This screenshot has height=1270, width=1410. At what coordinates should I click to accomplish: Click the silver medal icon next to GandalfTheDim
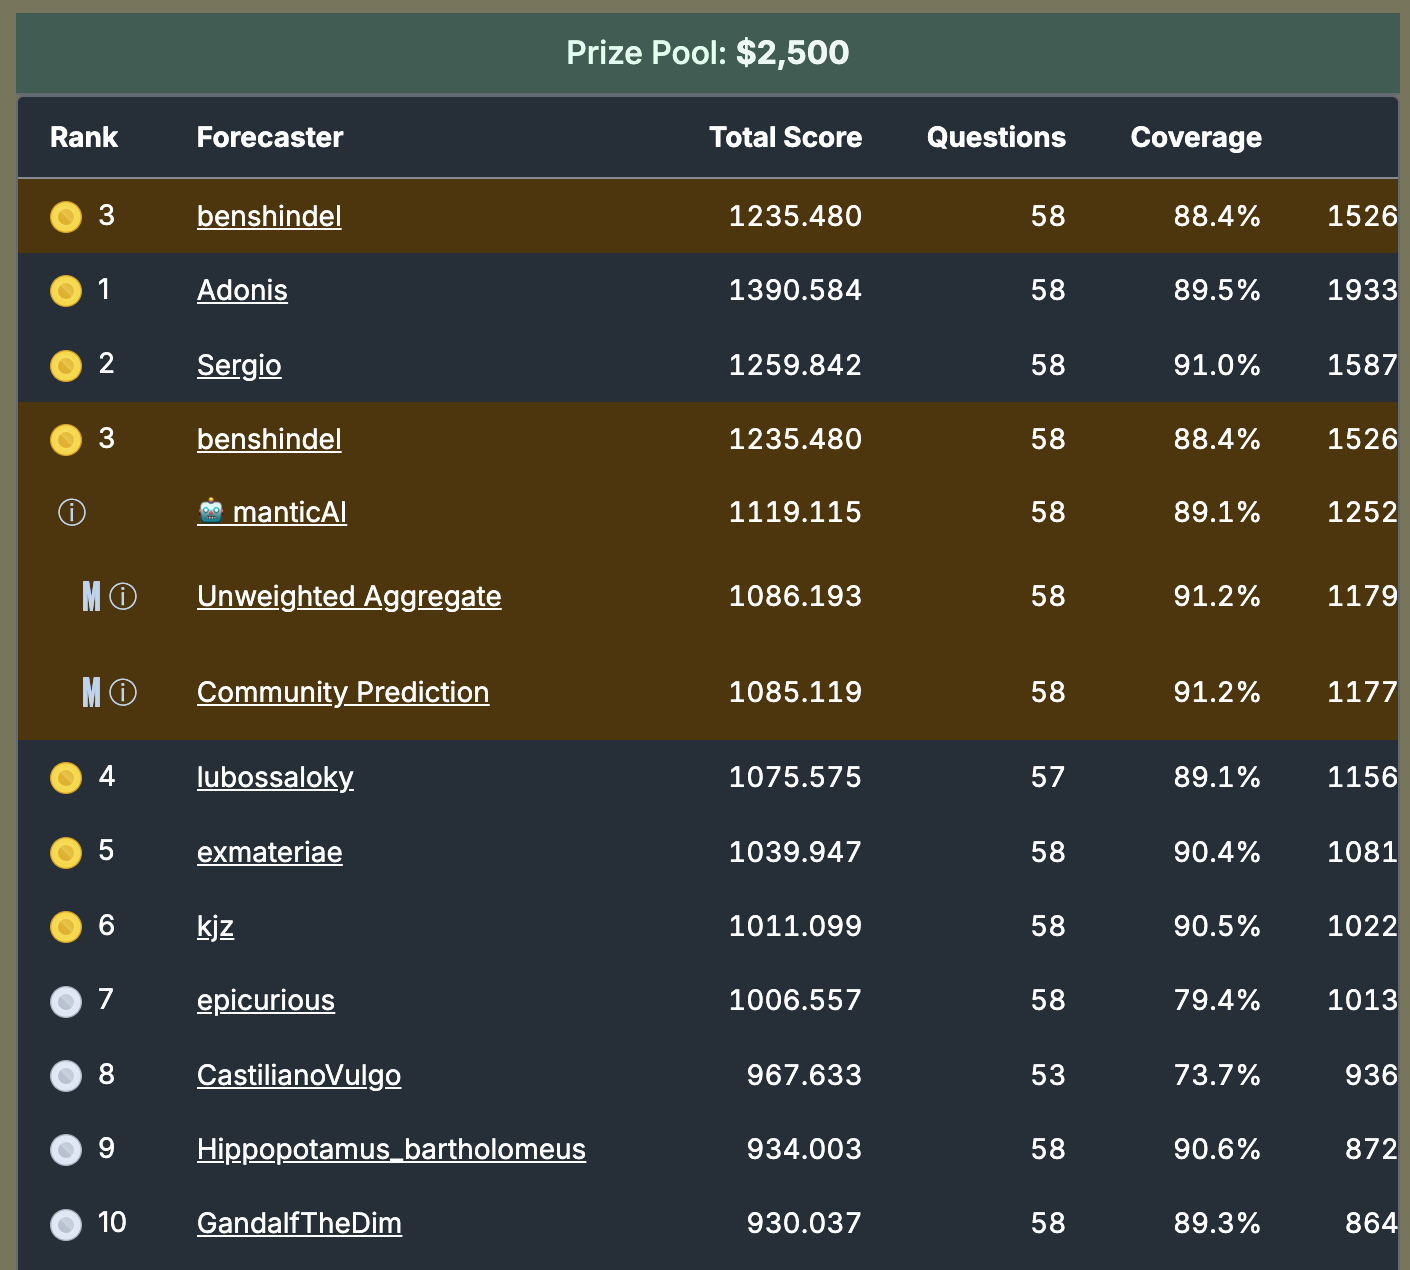66,1224
